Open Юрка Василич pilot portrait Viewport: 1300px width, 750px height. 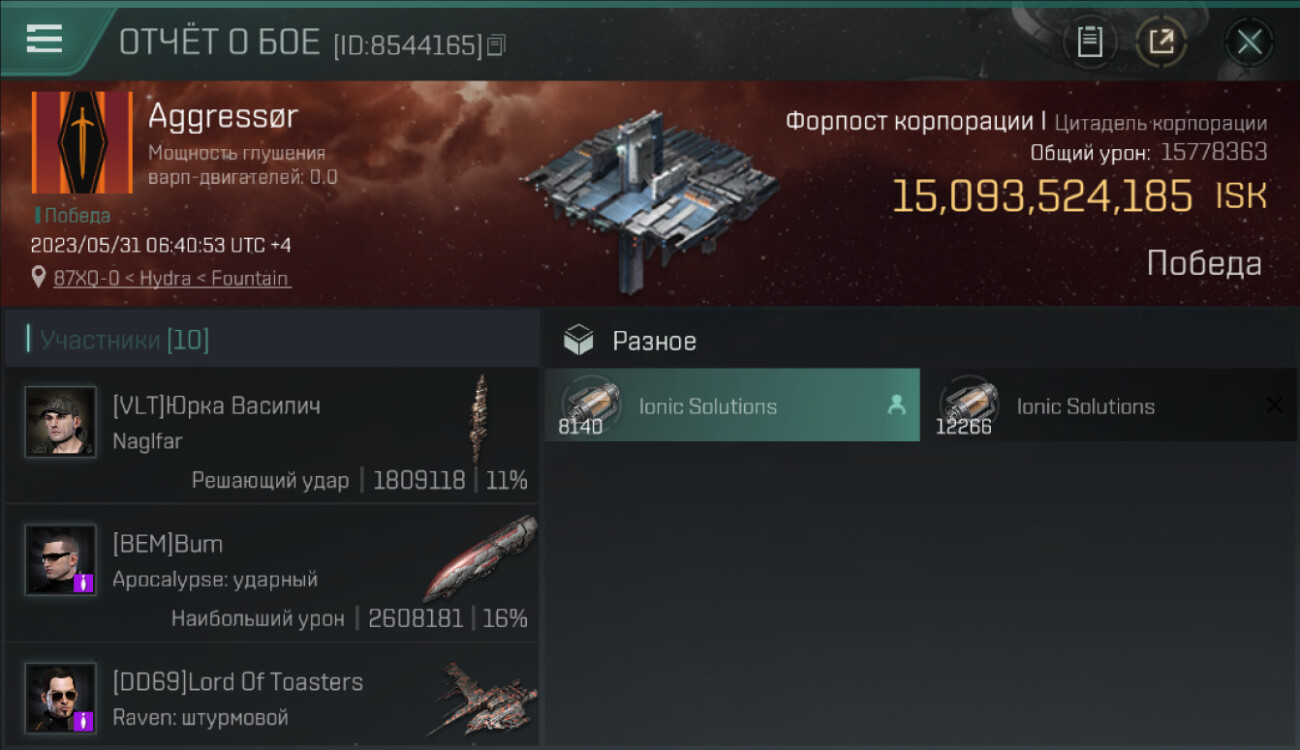[61, 422]
